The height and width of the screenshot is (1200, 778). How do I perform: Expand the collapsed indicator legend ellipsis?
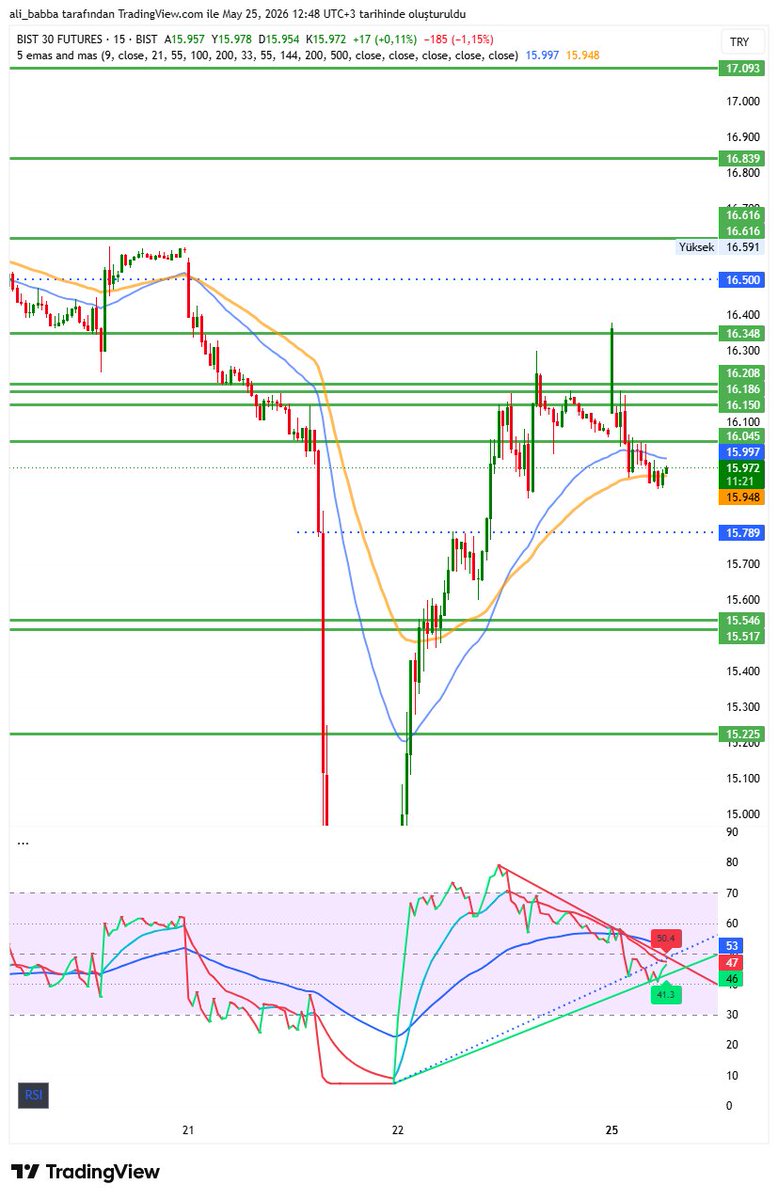[23, 842]
